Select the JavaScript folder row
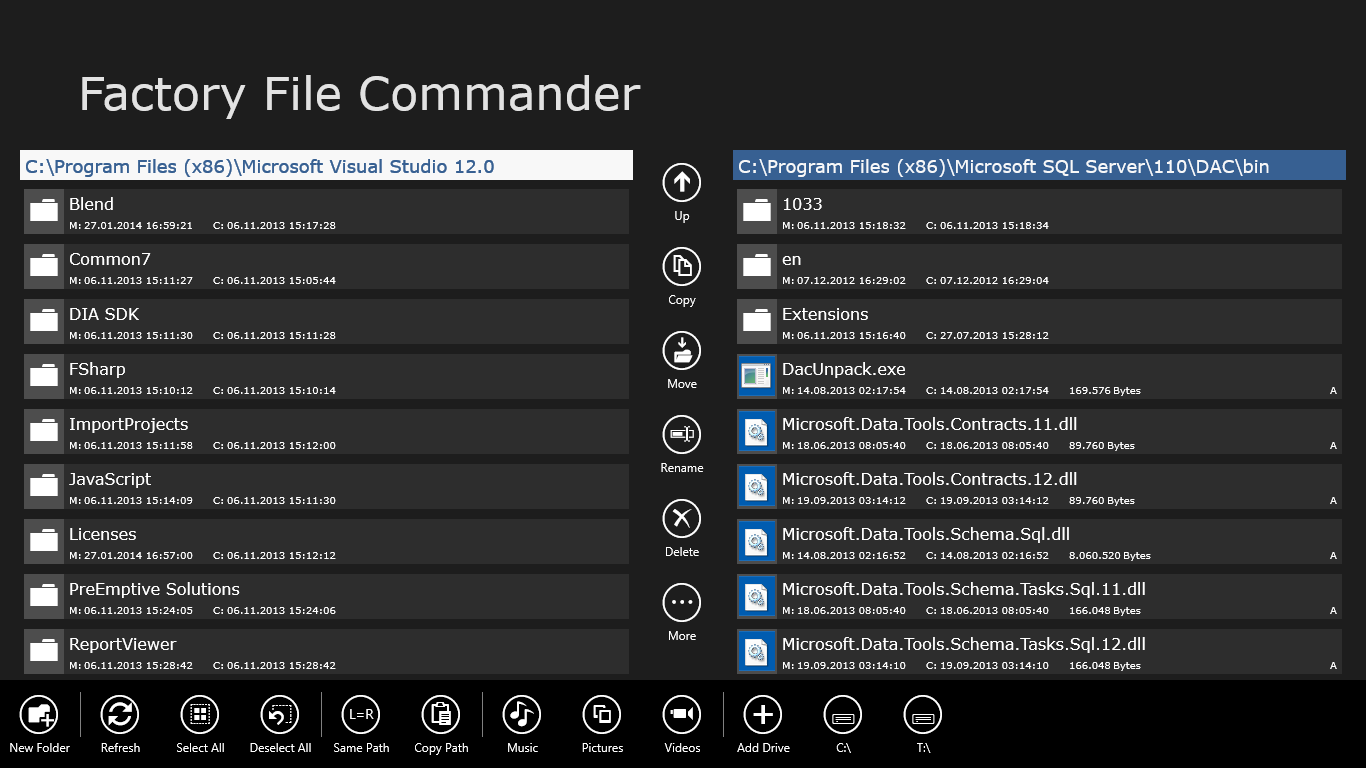The height and width of the screenshot is (768, 1366). click(326, 486)
